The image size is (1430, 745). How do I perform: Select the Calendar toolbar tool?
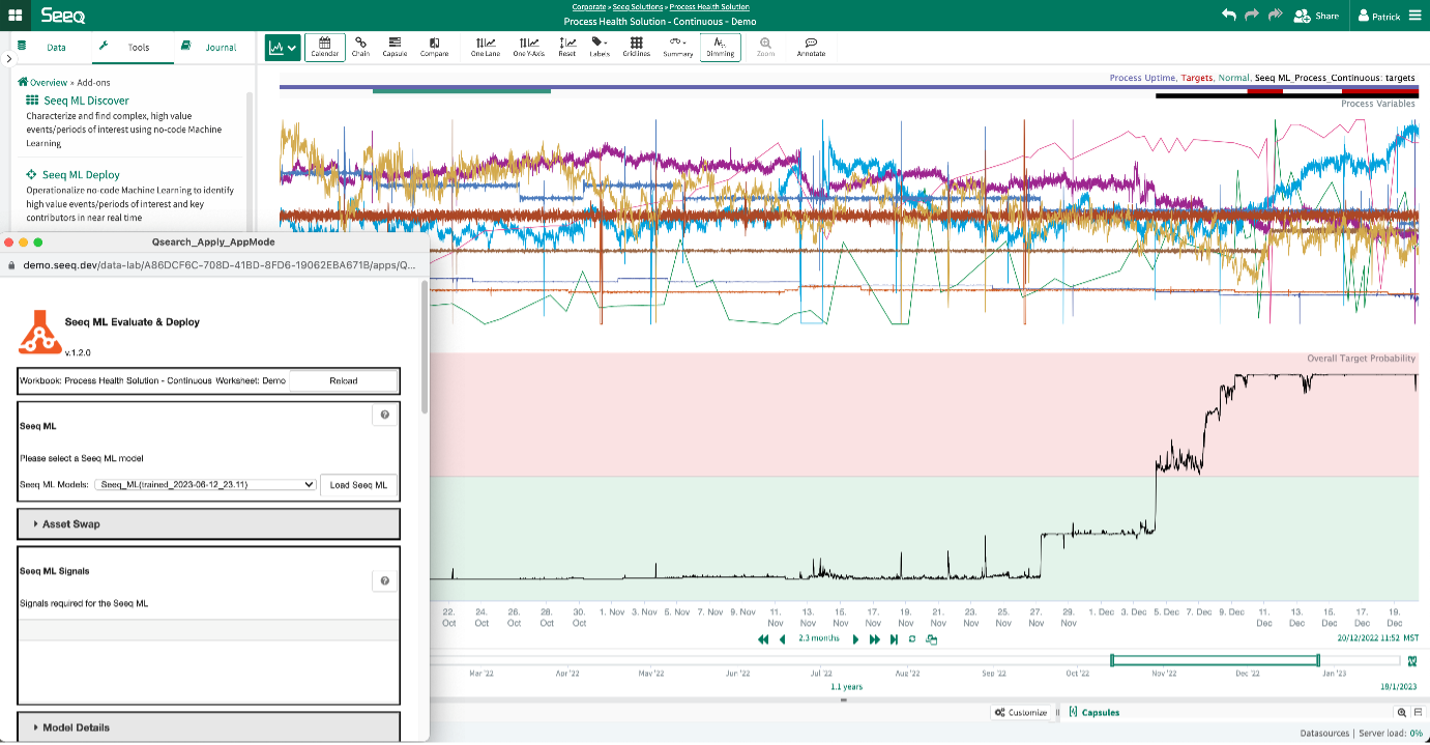click(x=325, y=47)
